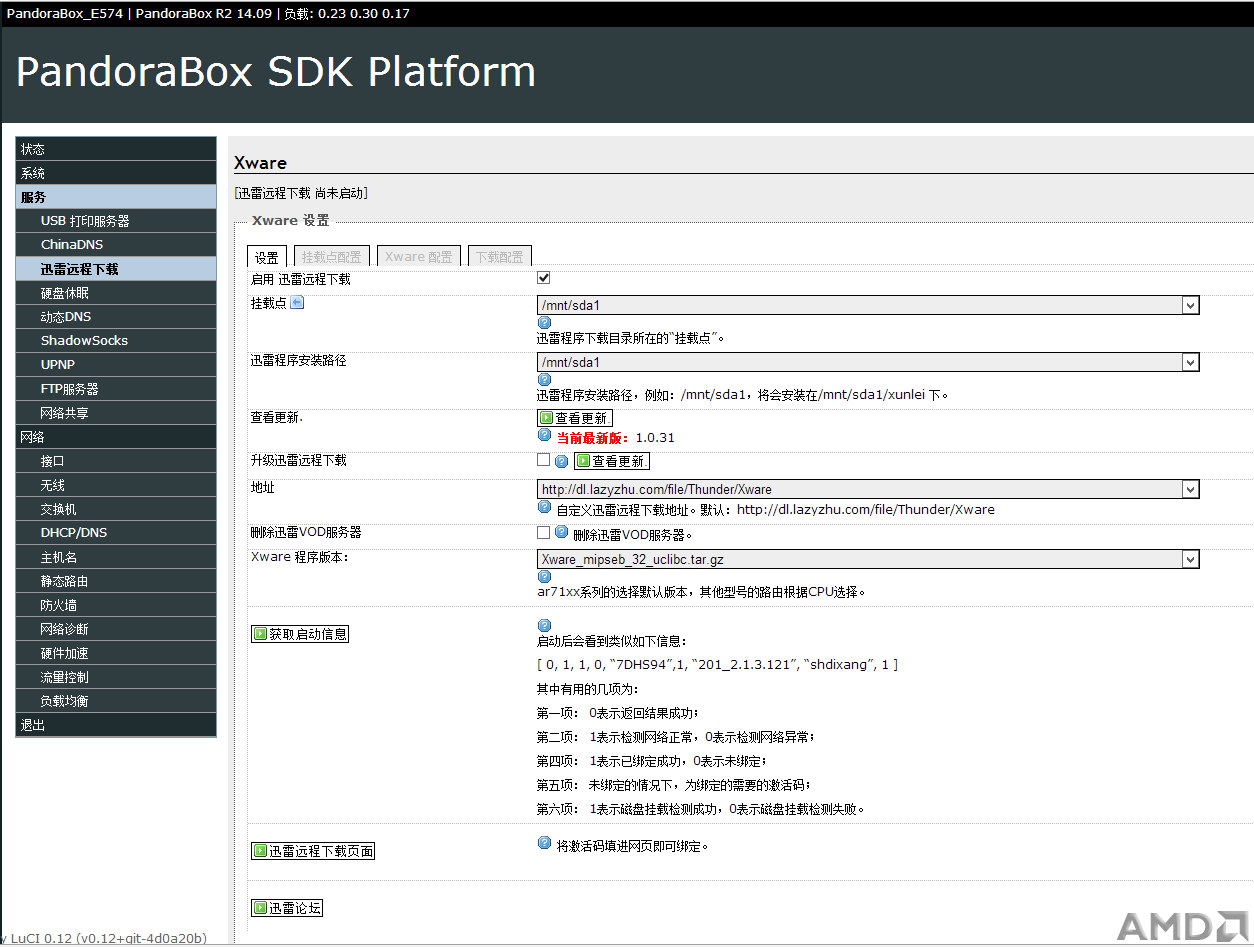Open the 挂载点 dropdown
This screenshot has width=1254, height=947.
[x=868, y=305]
